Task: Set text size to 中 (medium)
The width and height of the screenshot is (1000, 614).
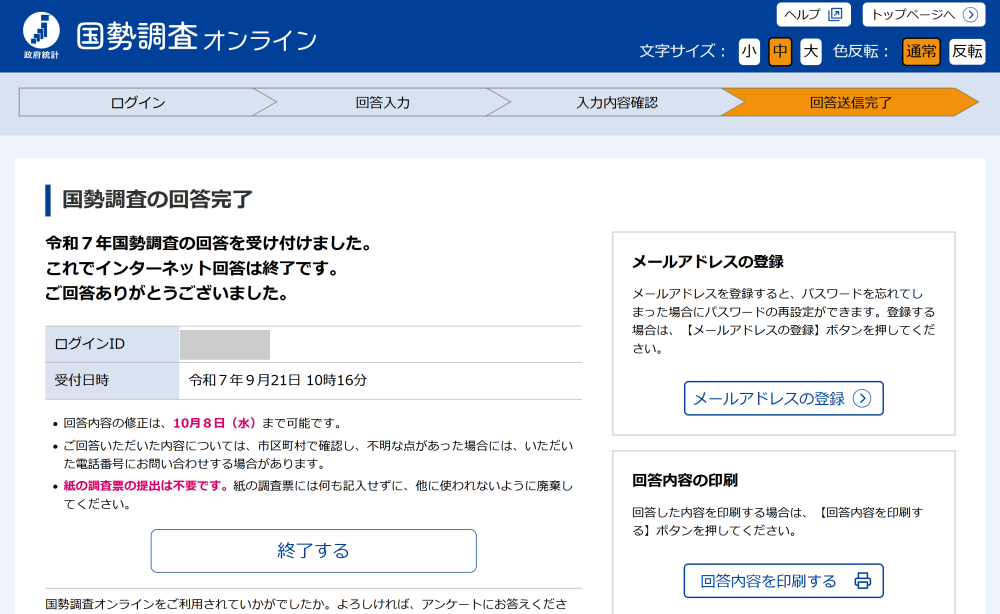Action: [780, 51]
